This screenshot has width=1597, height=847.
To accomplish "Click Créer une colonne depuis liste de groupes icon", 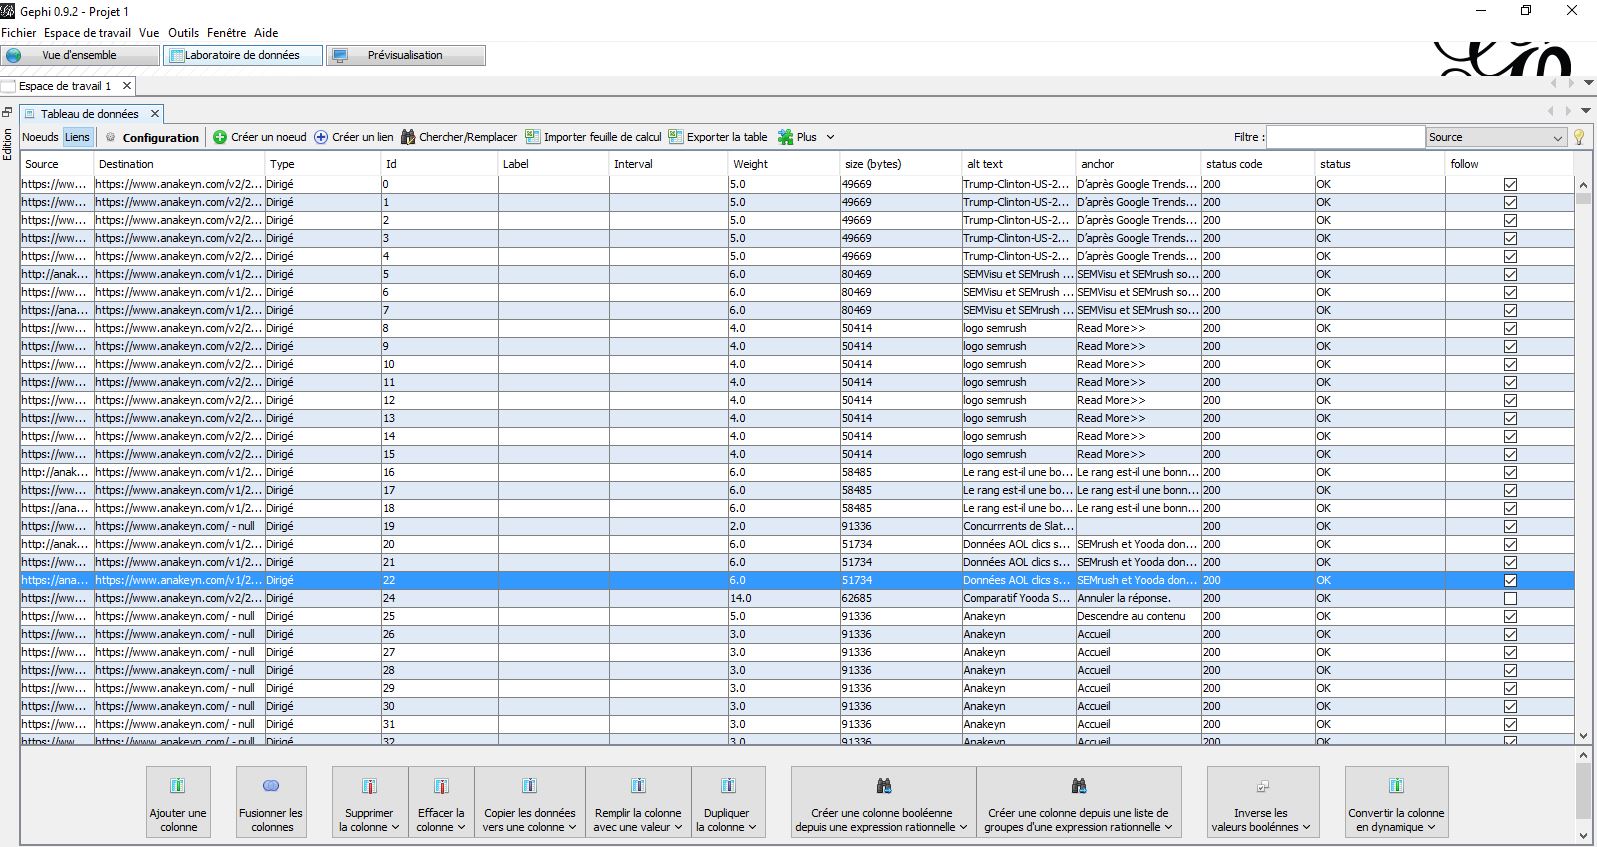I will tap(1079, 786).
